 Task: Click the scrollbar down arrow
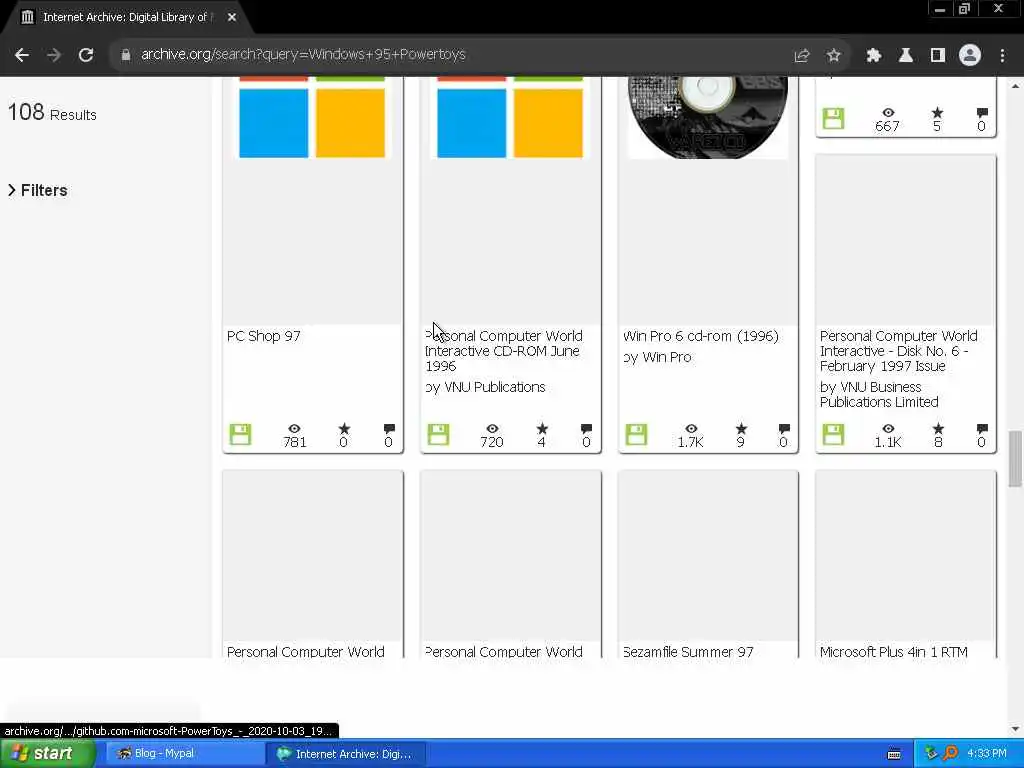pyautogui.click(x=1015, y=729)
